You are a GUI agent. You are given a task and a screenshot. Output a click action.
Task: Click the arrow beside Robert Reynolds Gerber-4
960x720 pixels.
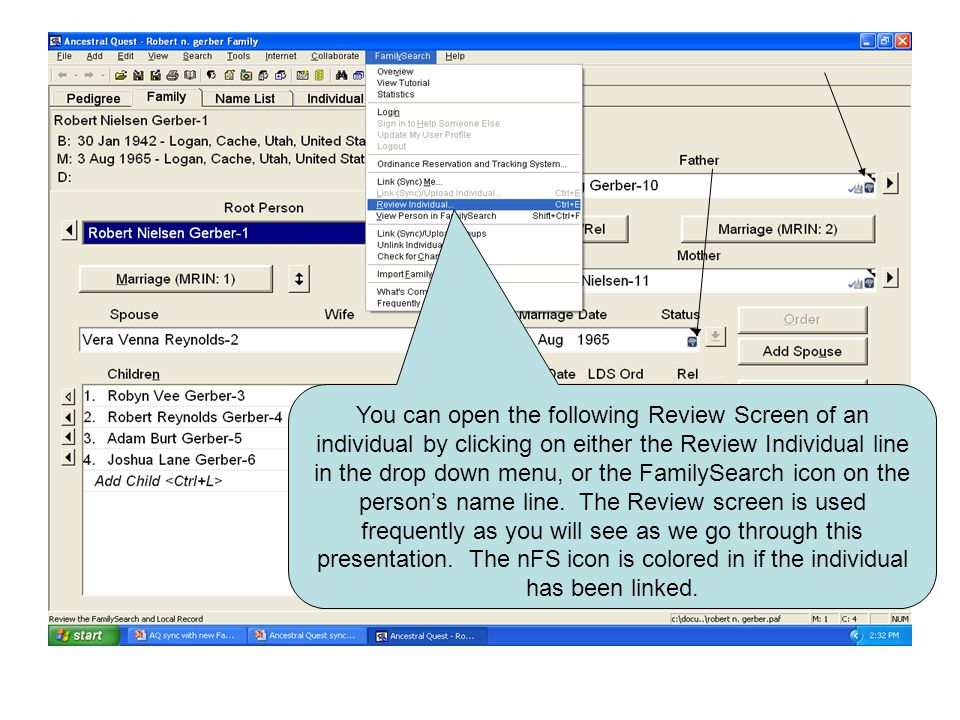pos(69,418)
